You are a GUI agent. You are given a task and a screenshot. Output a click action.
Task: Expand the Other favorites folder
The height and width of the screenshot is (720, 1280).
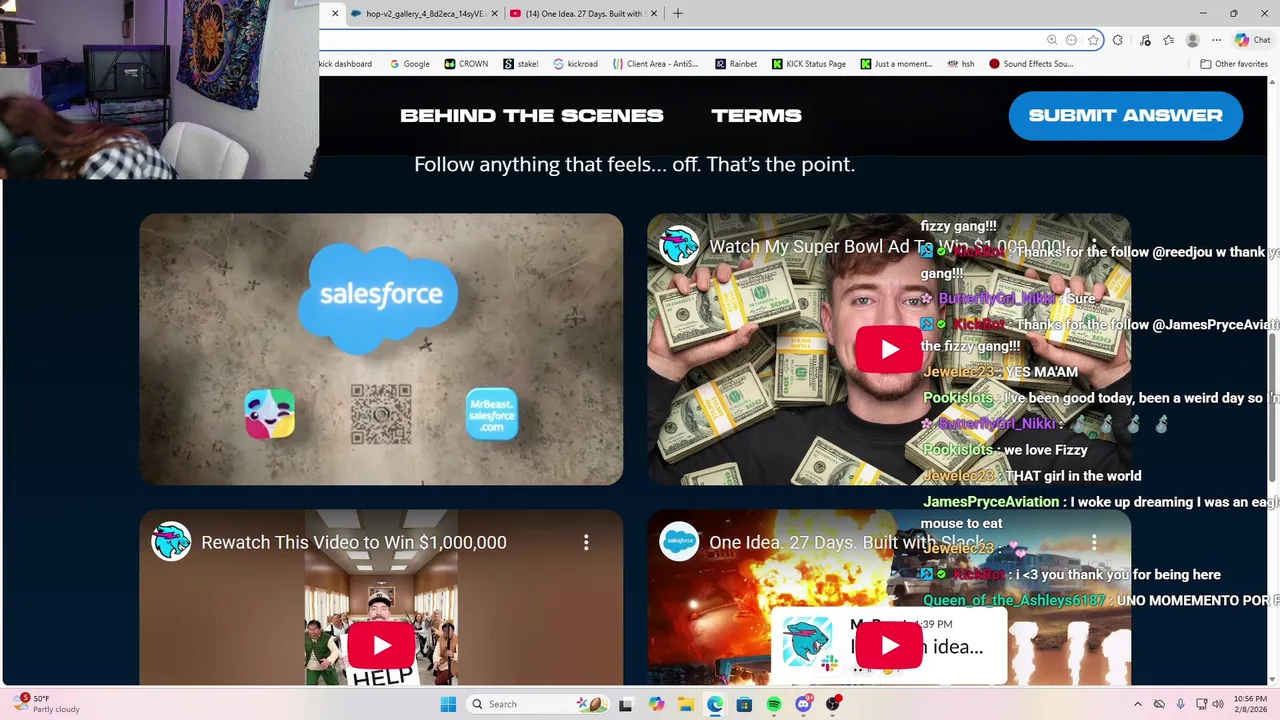pos(1234,64)
